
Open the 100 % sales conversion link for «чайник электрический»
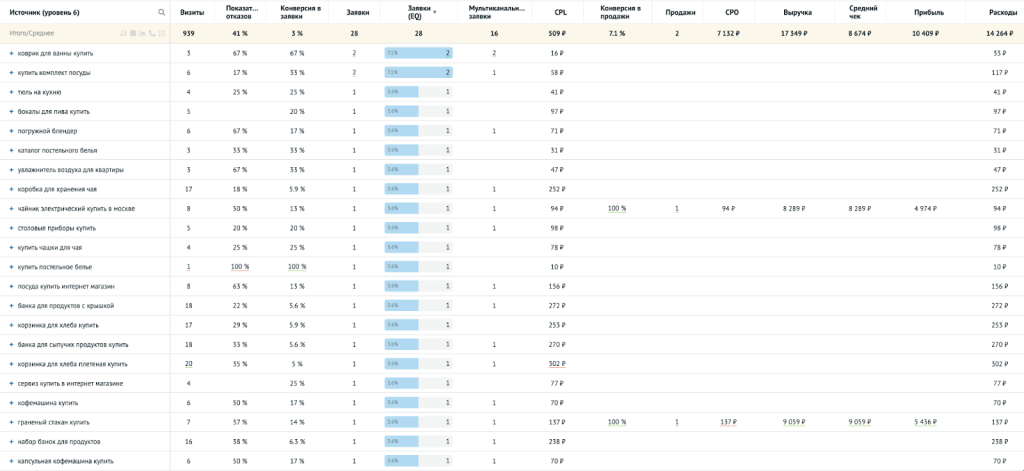coord(616,208)
